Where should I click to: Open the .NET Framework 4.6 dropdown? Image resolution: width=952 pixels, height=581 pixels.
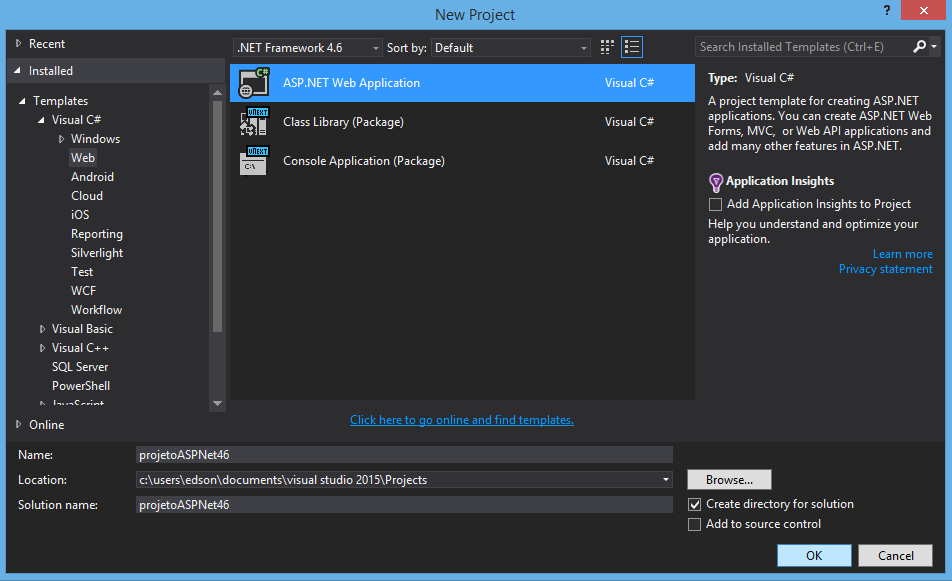tap(308, 48)
